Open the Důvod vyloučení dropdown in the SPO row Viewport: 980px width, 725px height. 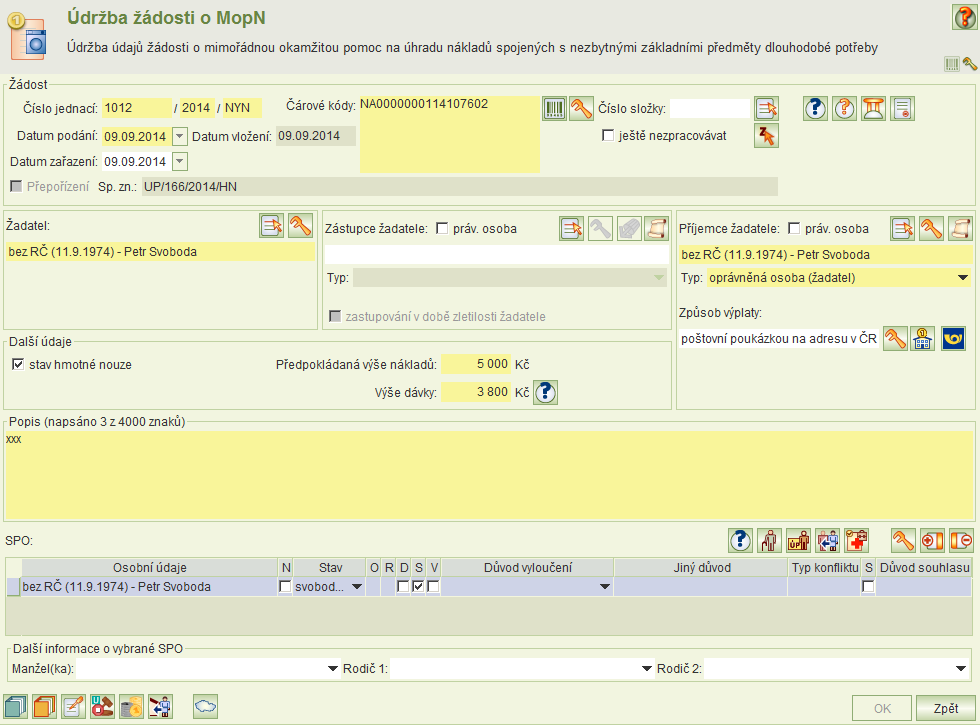pos(604,586)
